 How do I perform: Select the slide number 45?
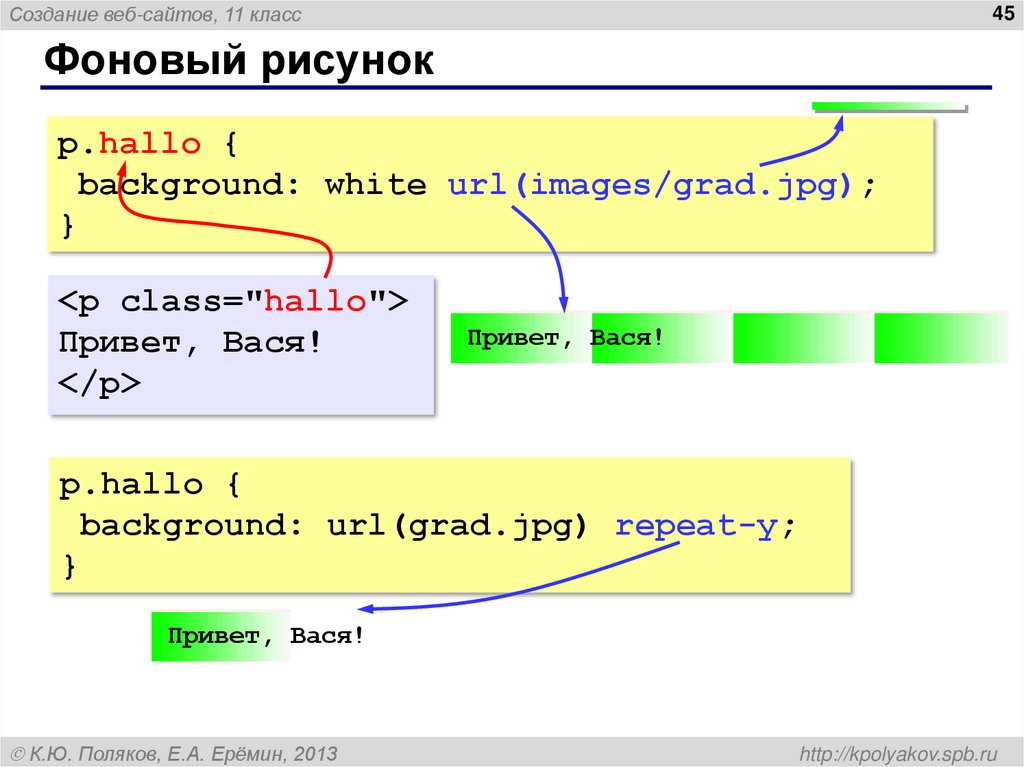click(1004, 14)
